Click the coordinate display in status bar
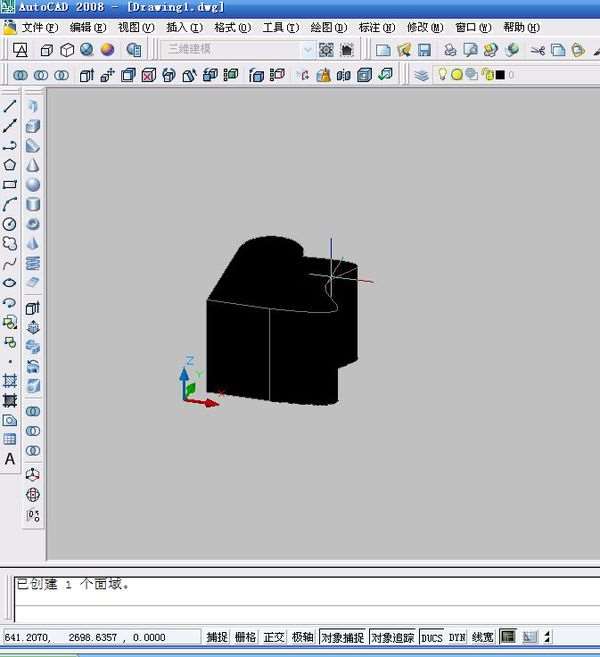Screen dimensions: 600x657 pos(101,637)
